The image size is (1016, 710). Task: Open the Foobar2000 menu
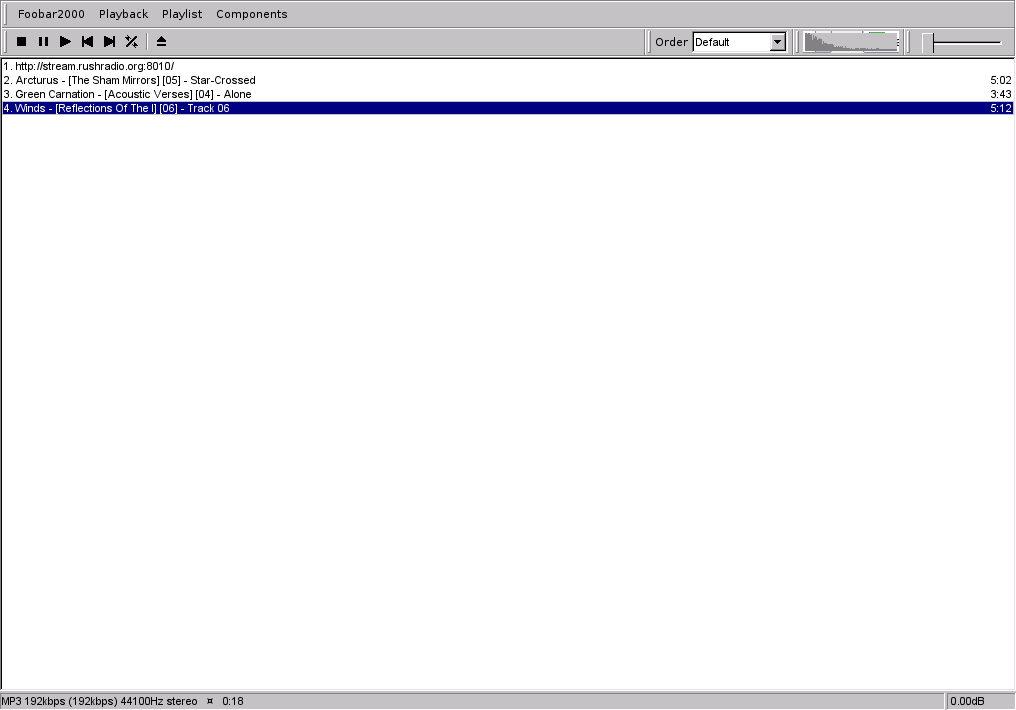51,13
